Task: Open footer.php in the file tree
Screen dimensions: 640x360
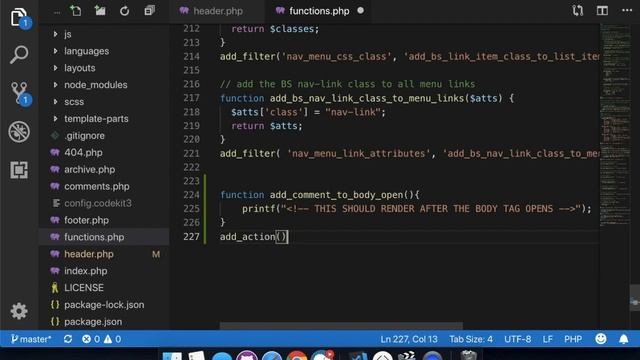Action: 86,220
